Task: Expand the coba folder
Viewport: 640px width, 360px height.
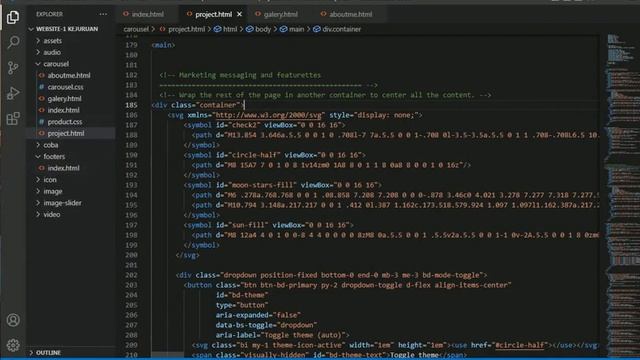Action: click(51, 145)
